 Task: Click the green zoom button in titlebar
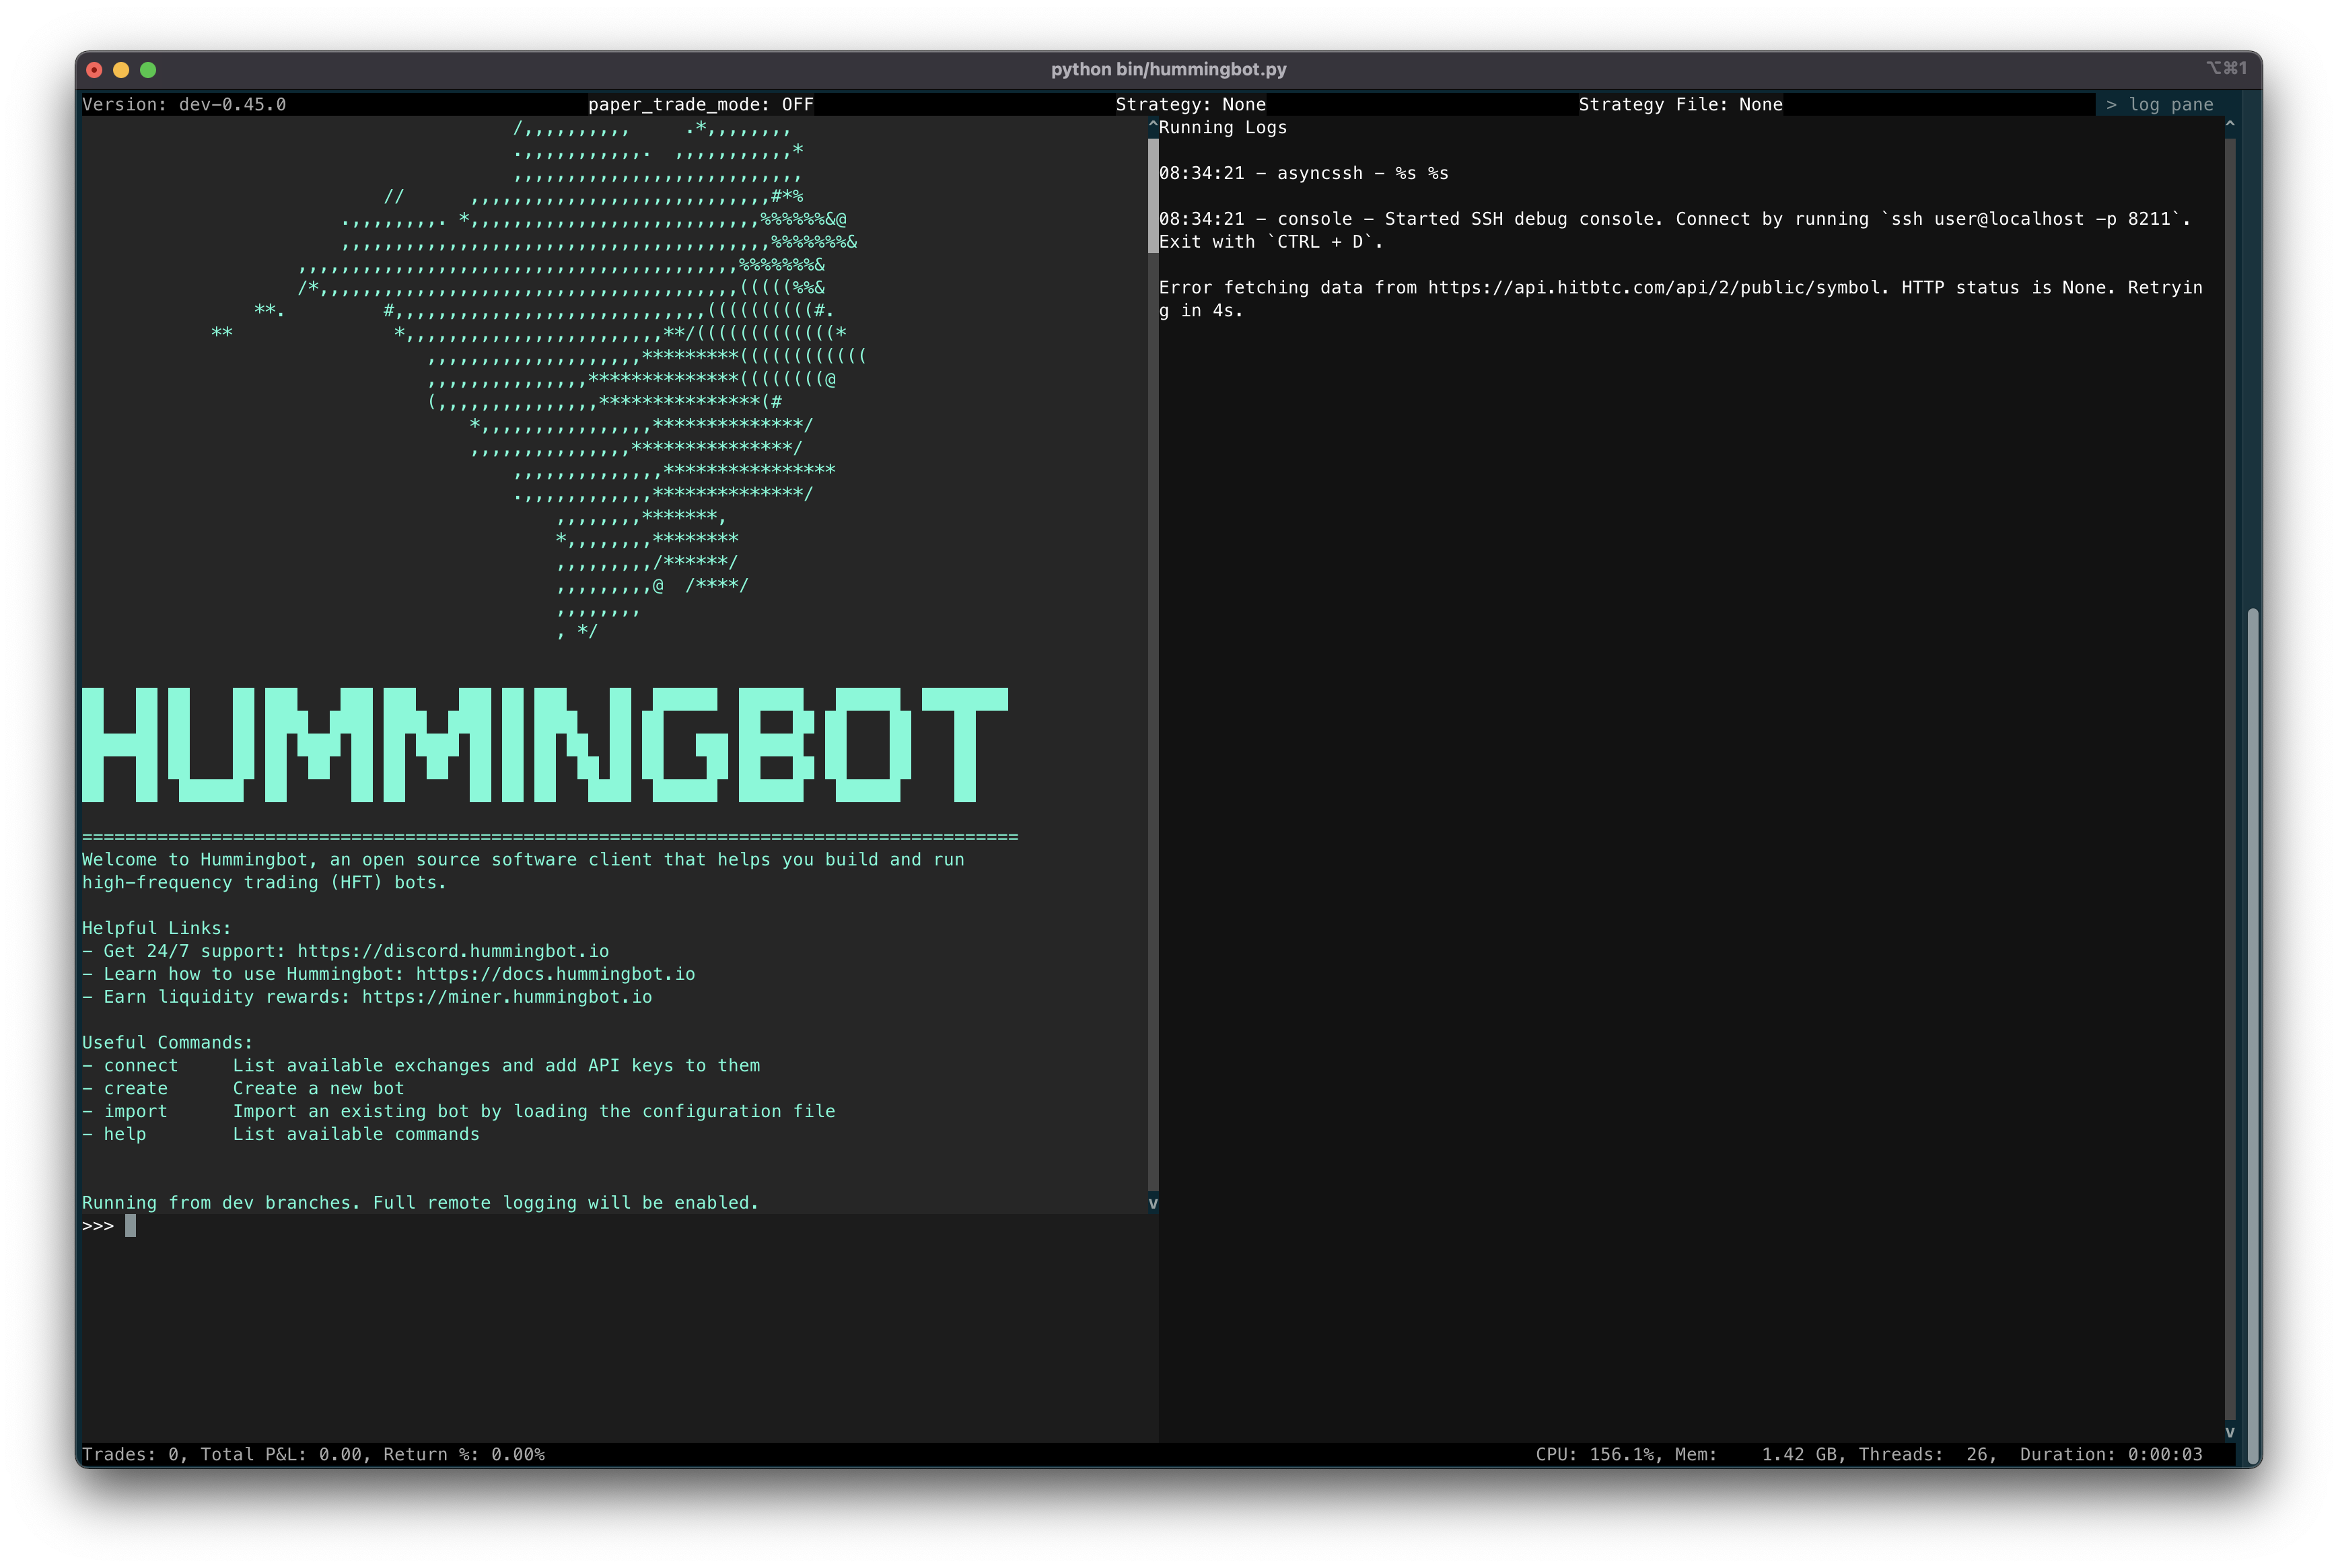click(x=148, y=69)
